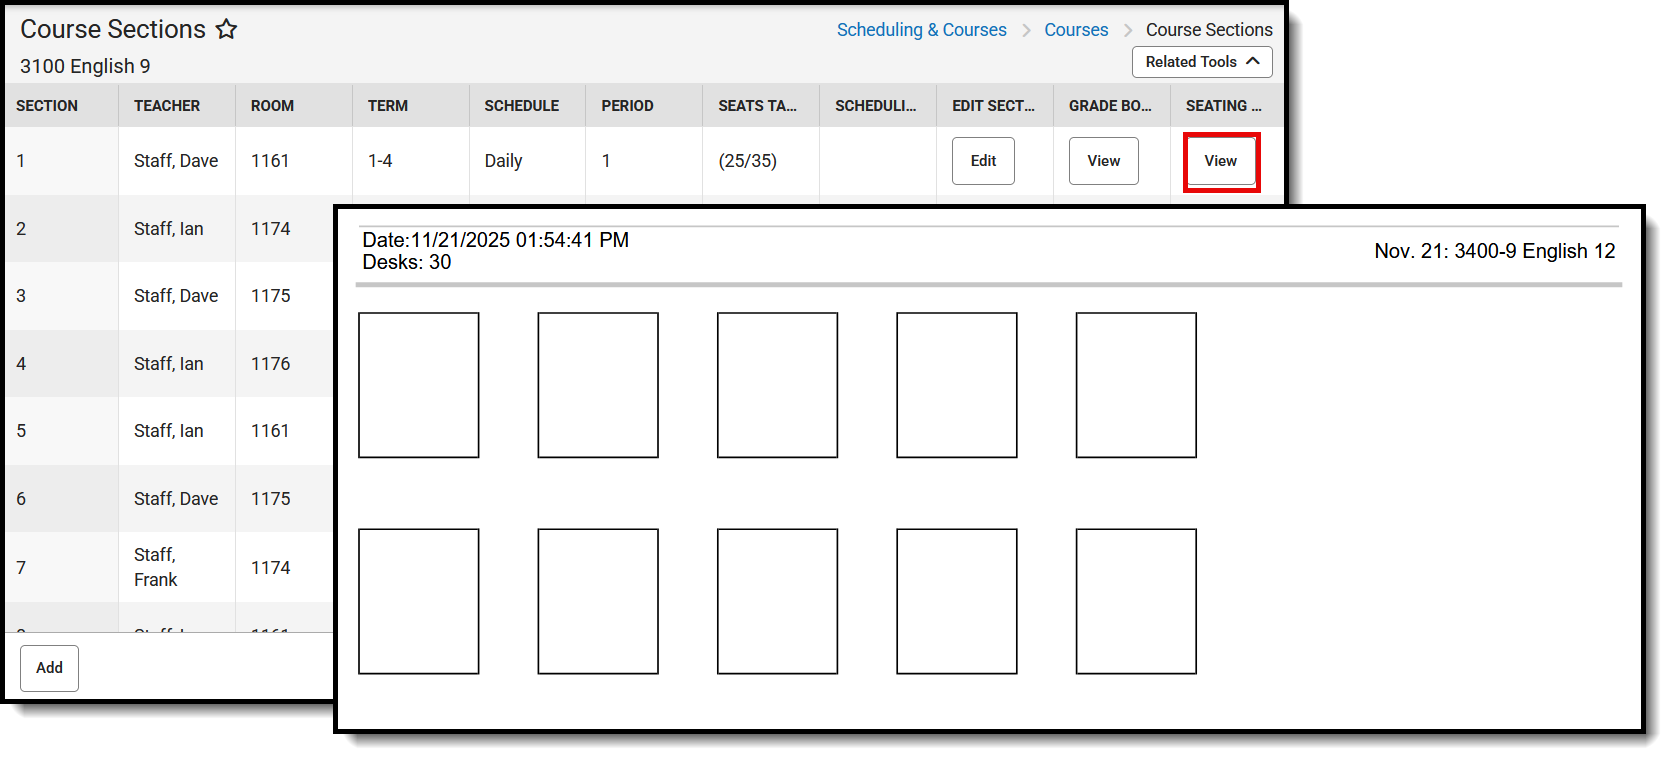
Task: Select Staff, Ian in section 5 row
Action: 169,431
